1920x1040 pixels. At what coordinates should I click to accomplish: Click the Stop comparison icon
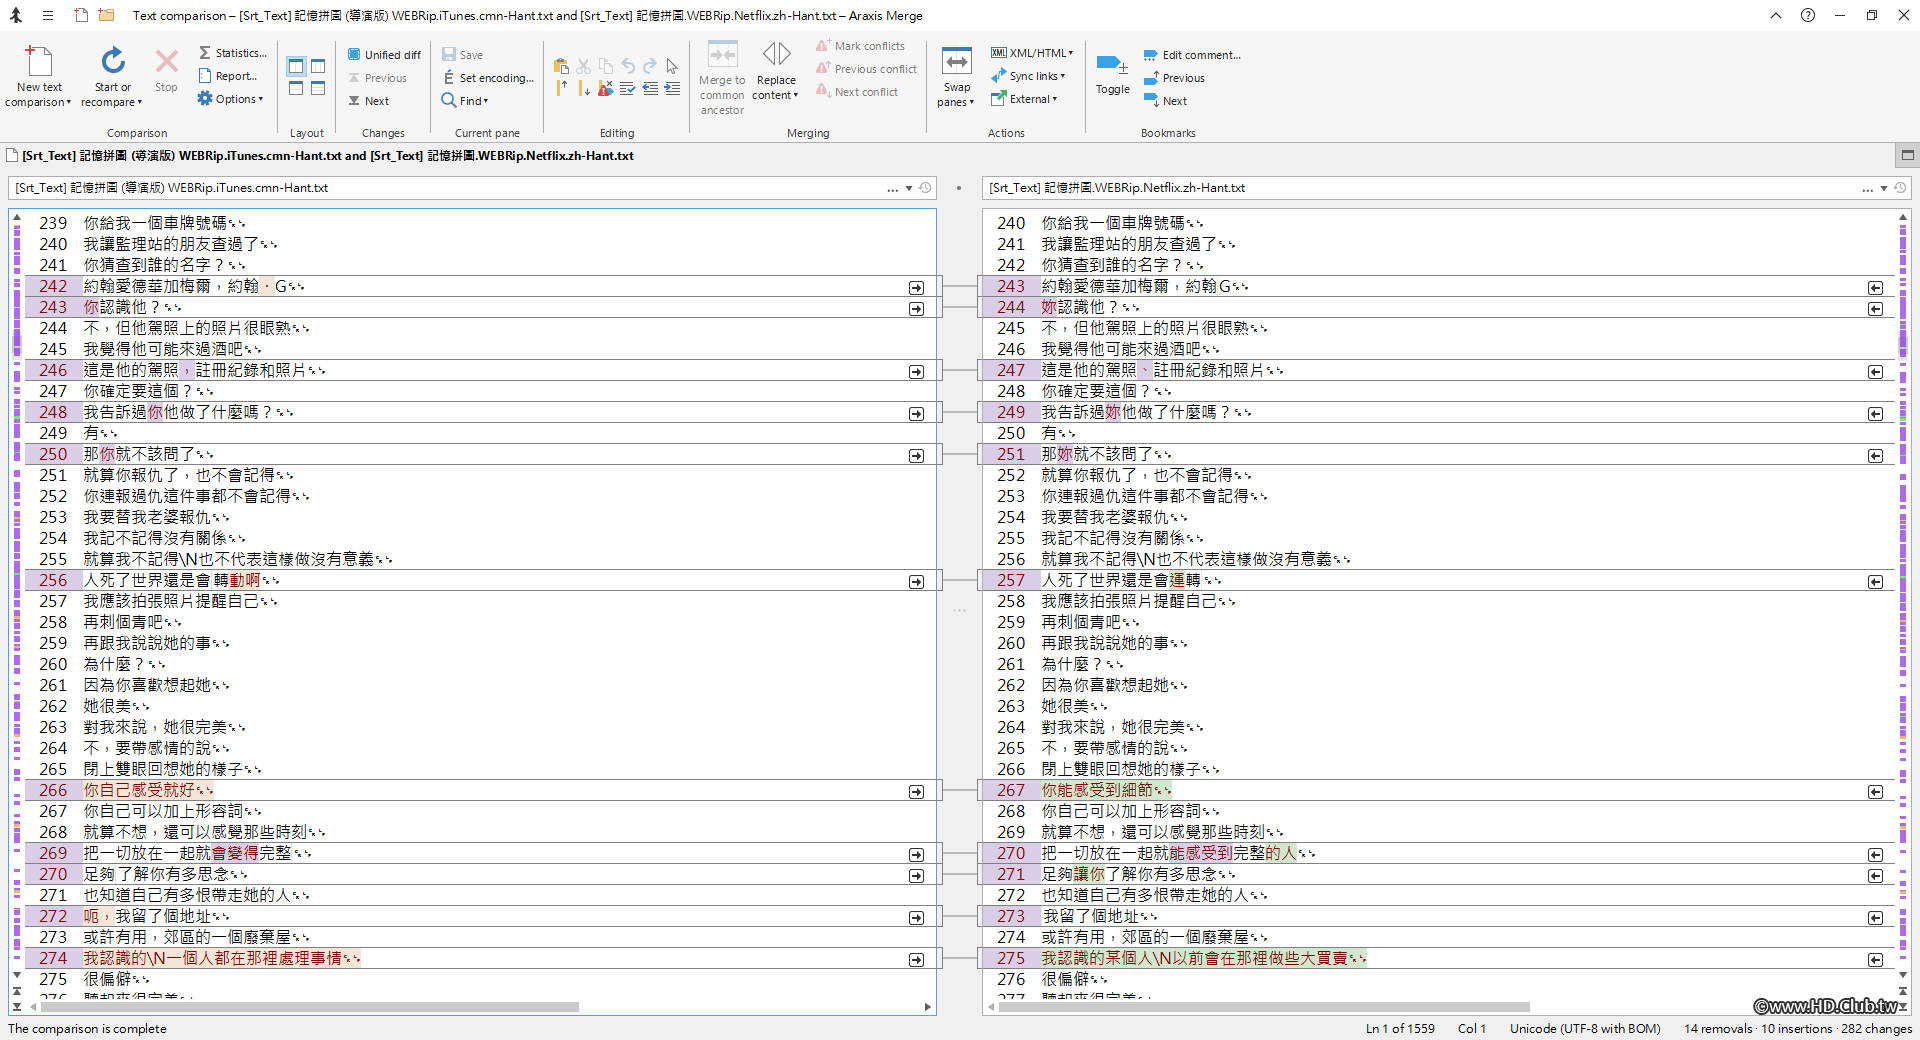click(x=165, y=70)
